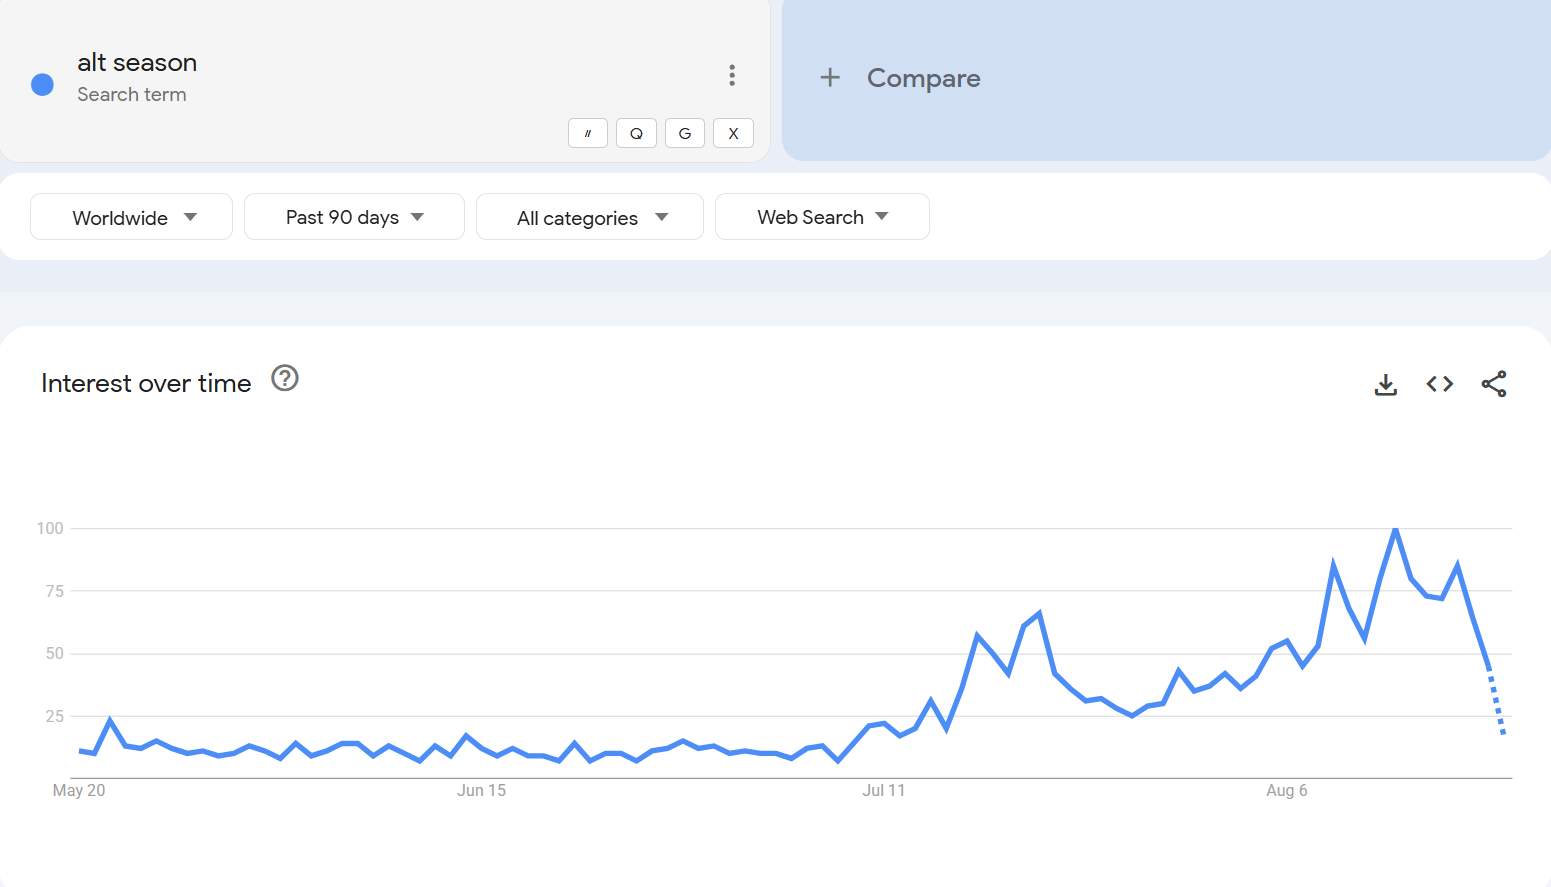Open the Web Search type dropdown
This screenshot has width=1551, height=887.
pyautogui.click(x=822, y=217)
